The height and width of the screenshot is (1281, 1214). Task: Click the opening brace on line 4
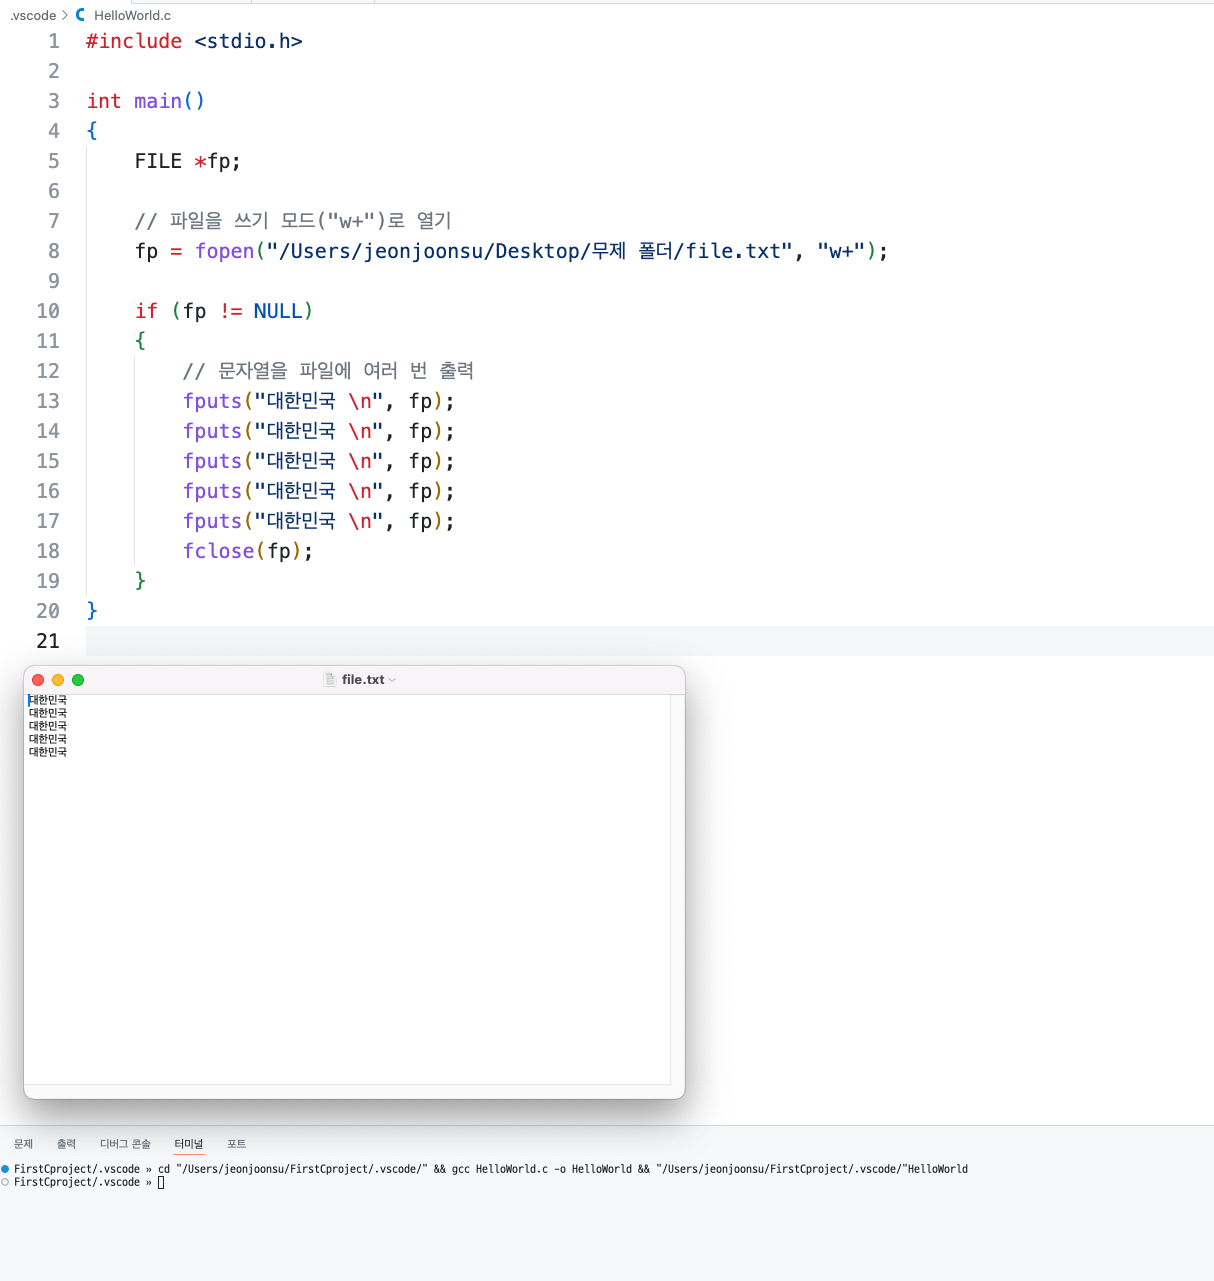[92, 131]
